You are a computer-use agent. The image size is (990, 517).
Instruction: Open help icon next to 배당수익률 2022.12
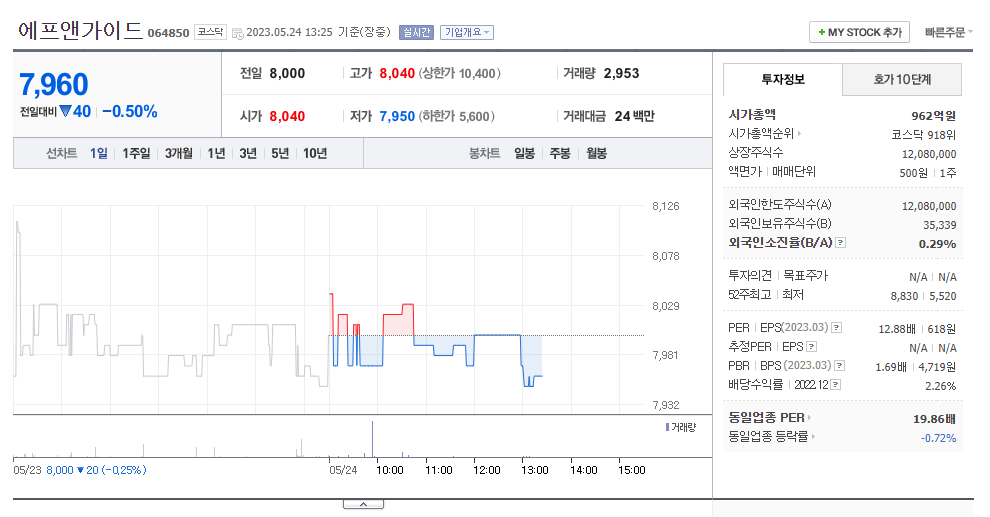835,384
